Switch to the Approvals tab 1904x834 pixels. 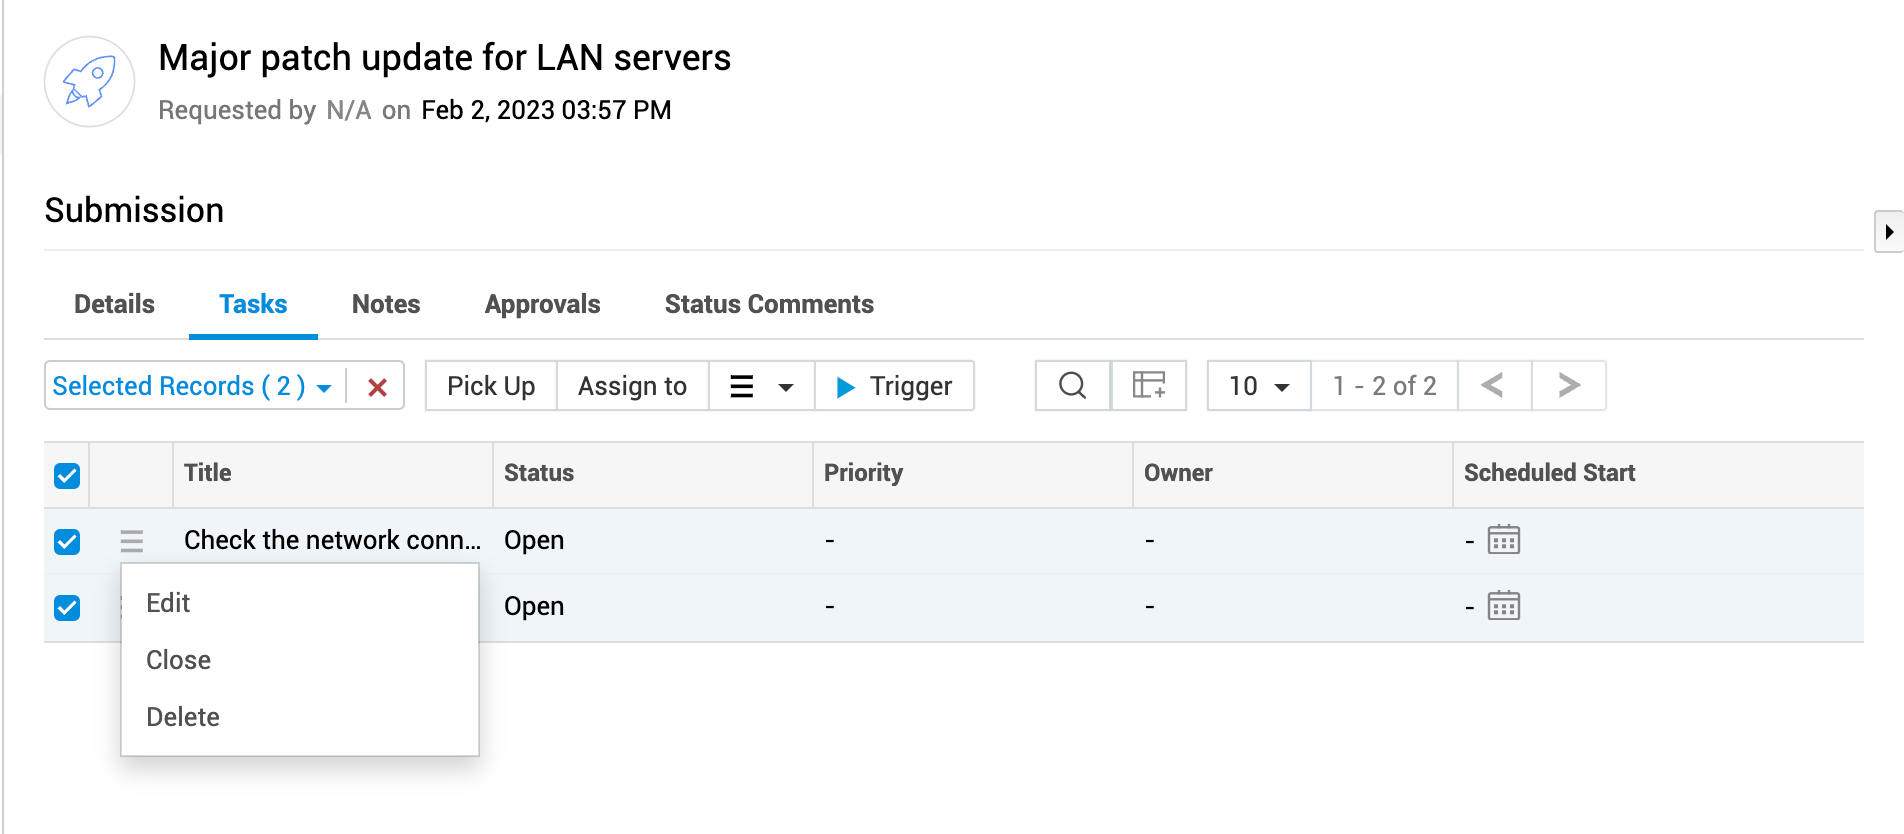point(543,304)
